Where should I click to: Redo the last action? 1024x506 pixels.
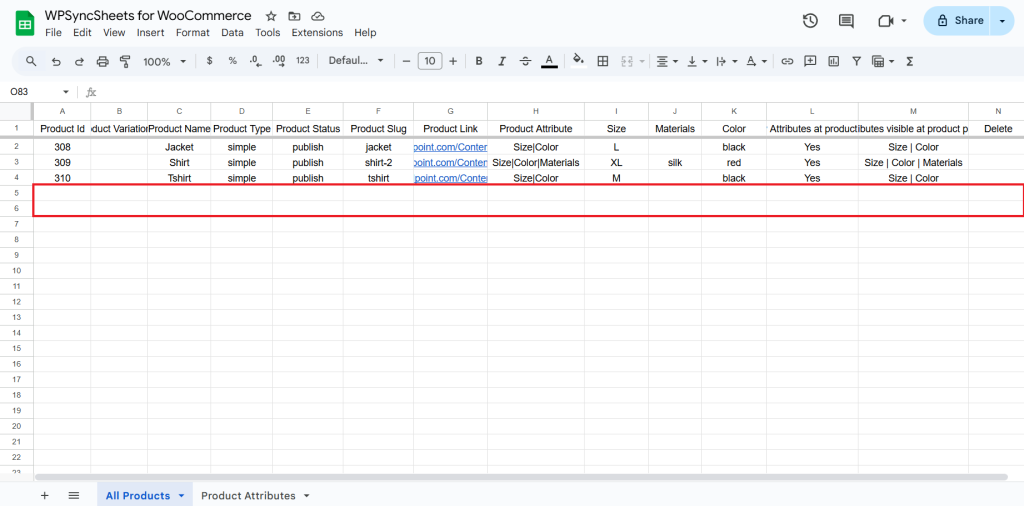tap(79, 61)
